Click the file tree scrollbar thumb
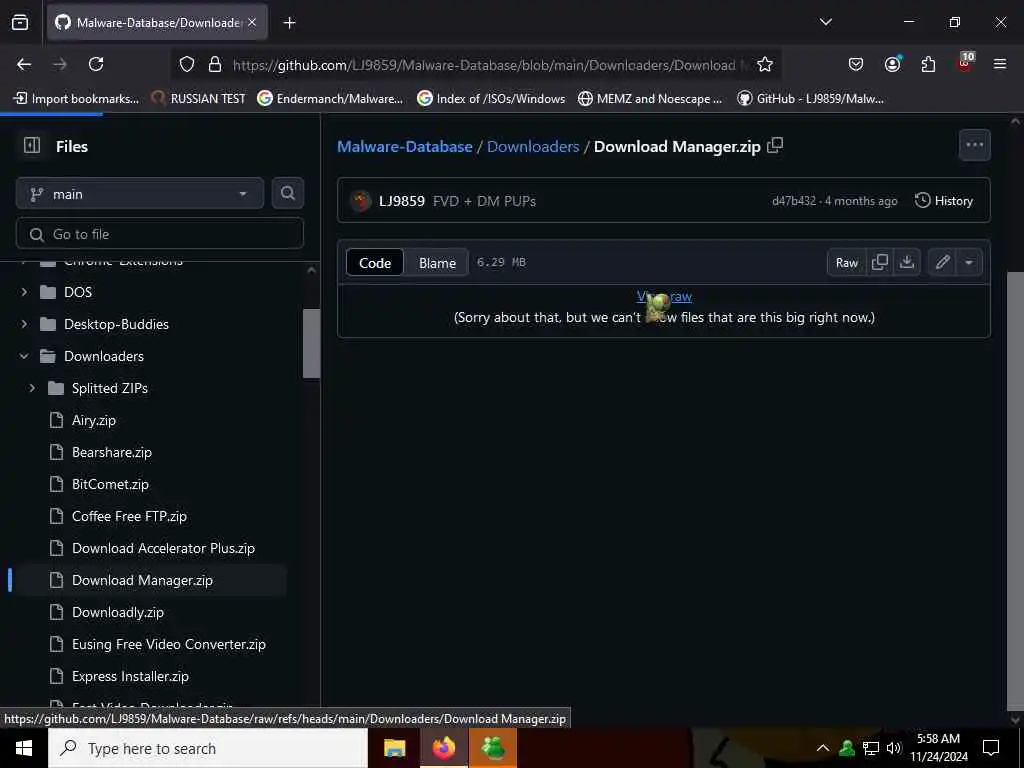 point(312,343)
